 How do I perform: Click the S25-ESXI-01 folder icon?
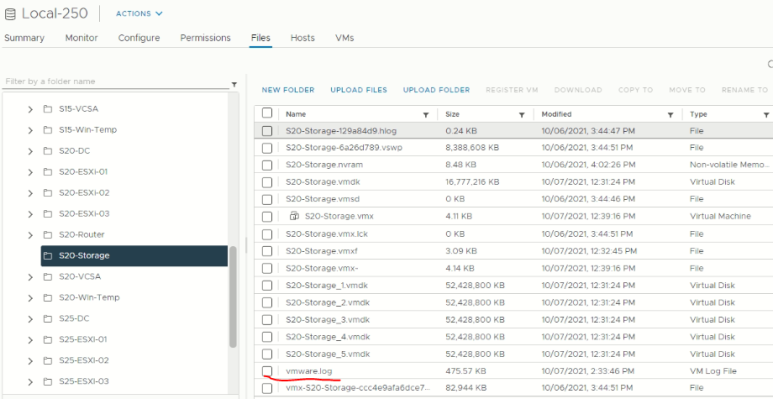(47, 340)
